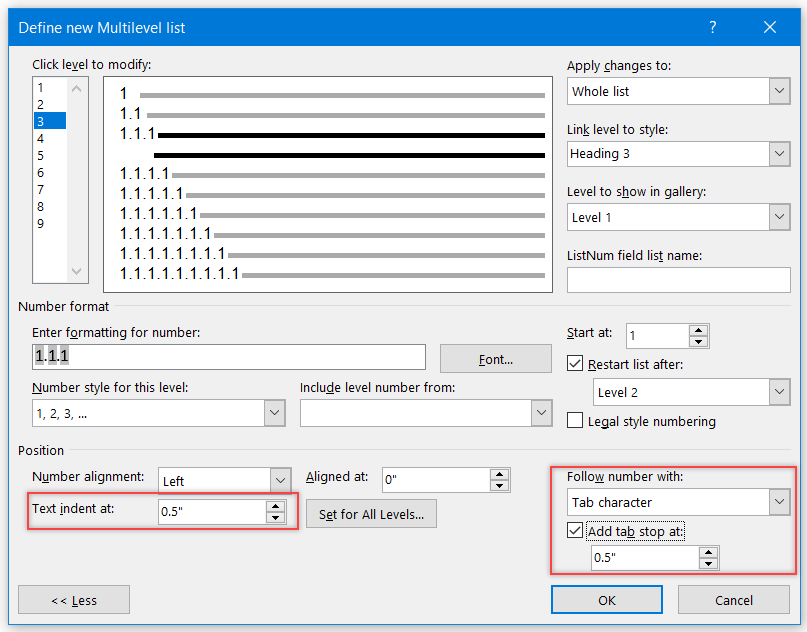This screenshot has width=807, height=632.
Task: Click the Font... button
Action: 496,359
